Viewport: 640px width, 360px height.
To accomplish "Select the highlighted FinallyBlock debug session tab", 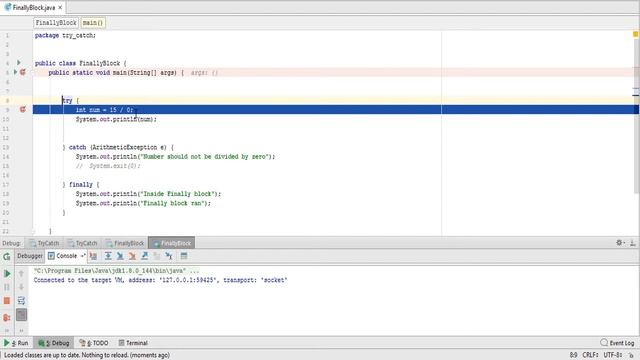I will (x=172, y=243).
